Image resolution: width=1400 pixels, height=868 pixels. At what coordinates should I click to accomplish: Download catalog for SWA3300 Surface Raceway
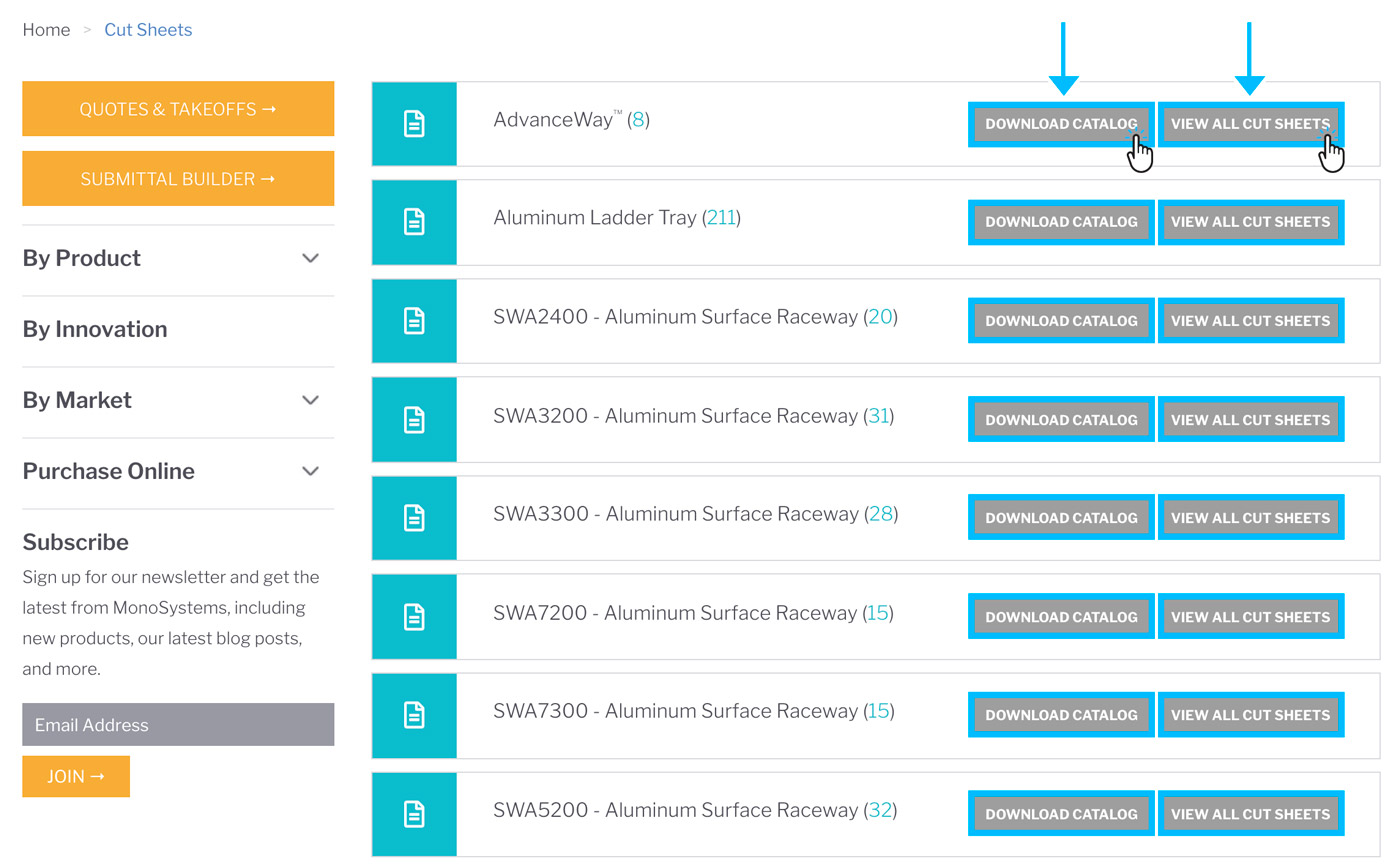(x=1061, y=518)
